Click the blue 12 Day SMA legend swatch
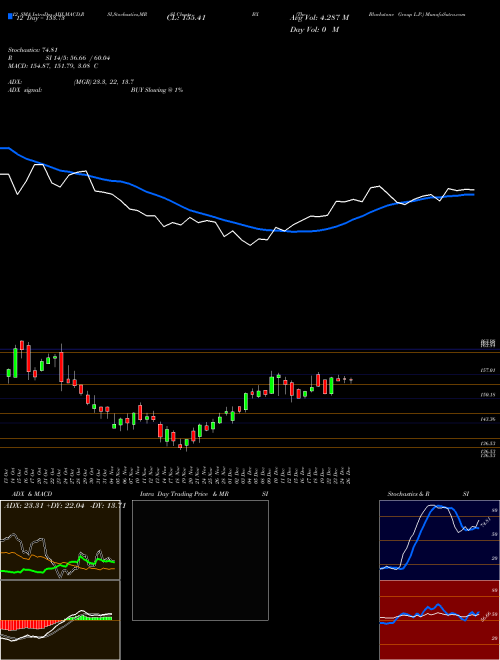Image resolution: width=500 pixels, height=660 pixels. tap(11, 17)
